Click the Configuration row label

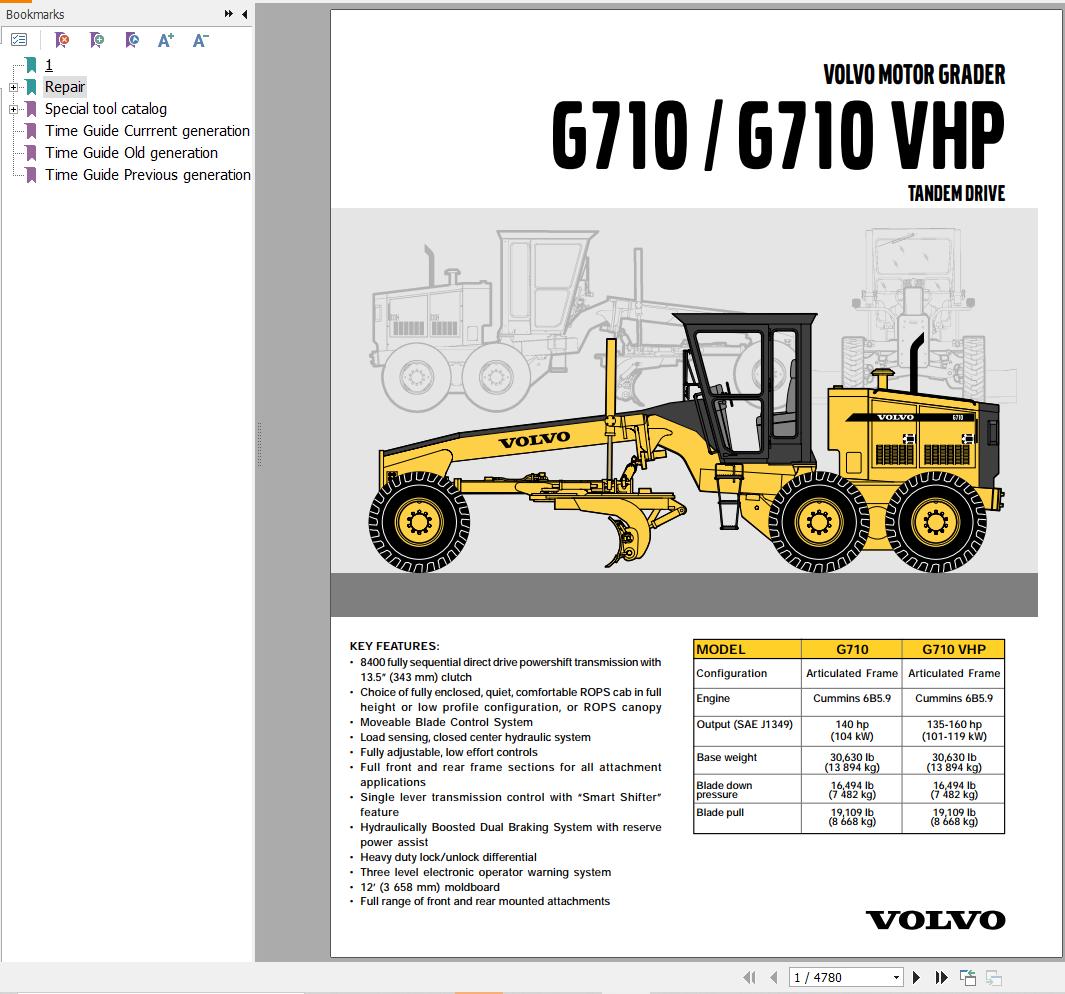(x=732, y=673)
